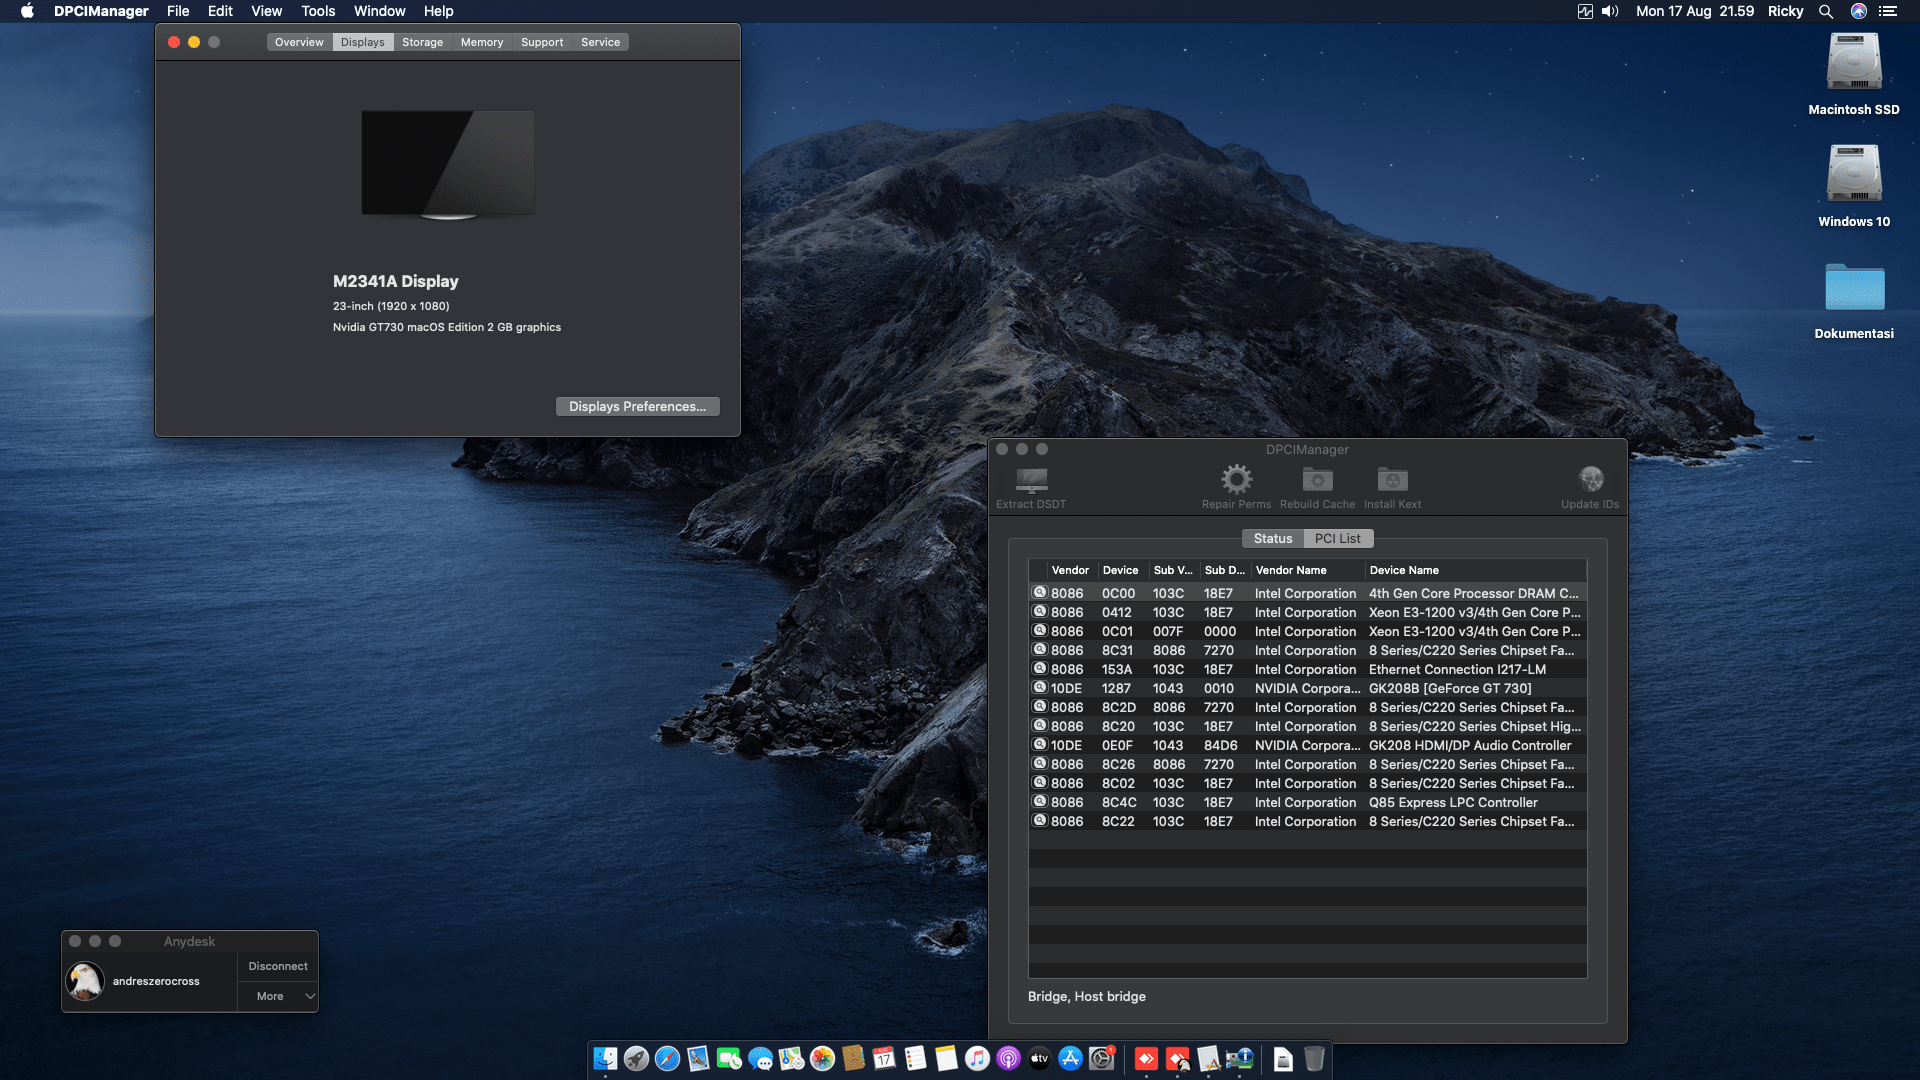Open the Tools menu
The height and width of the screenshot is (1080, 1920).
click(x=318, y=11)
